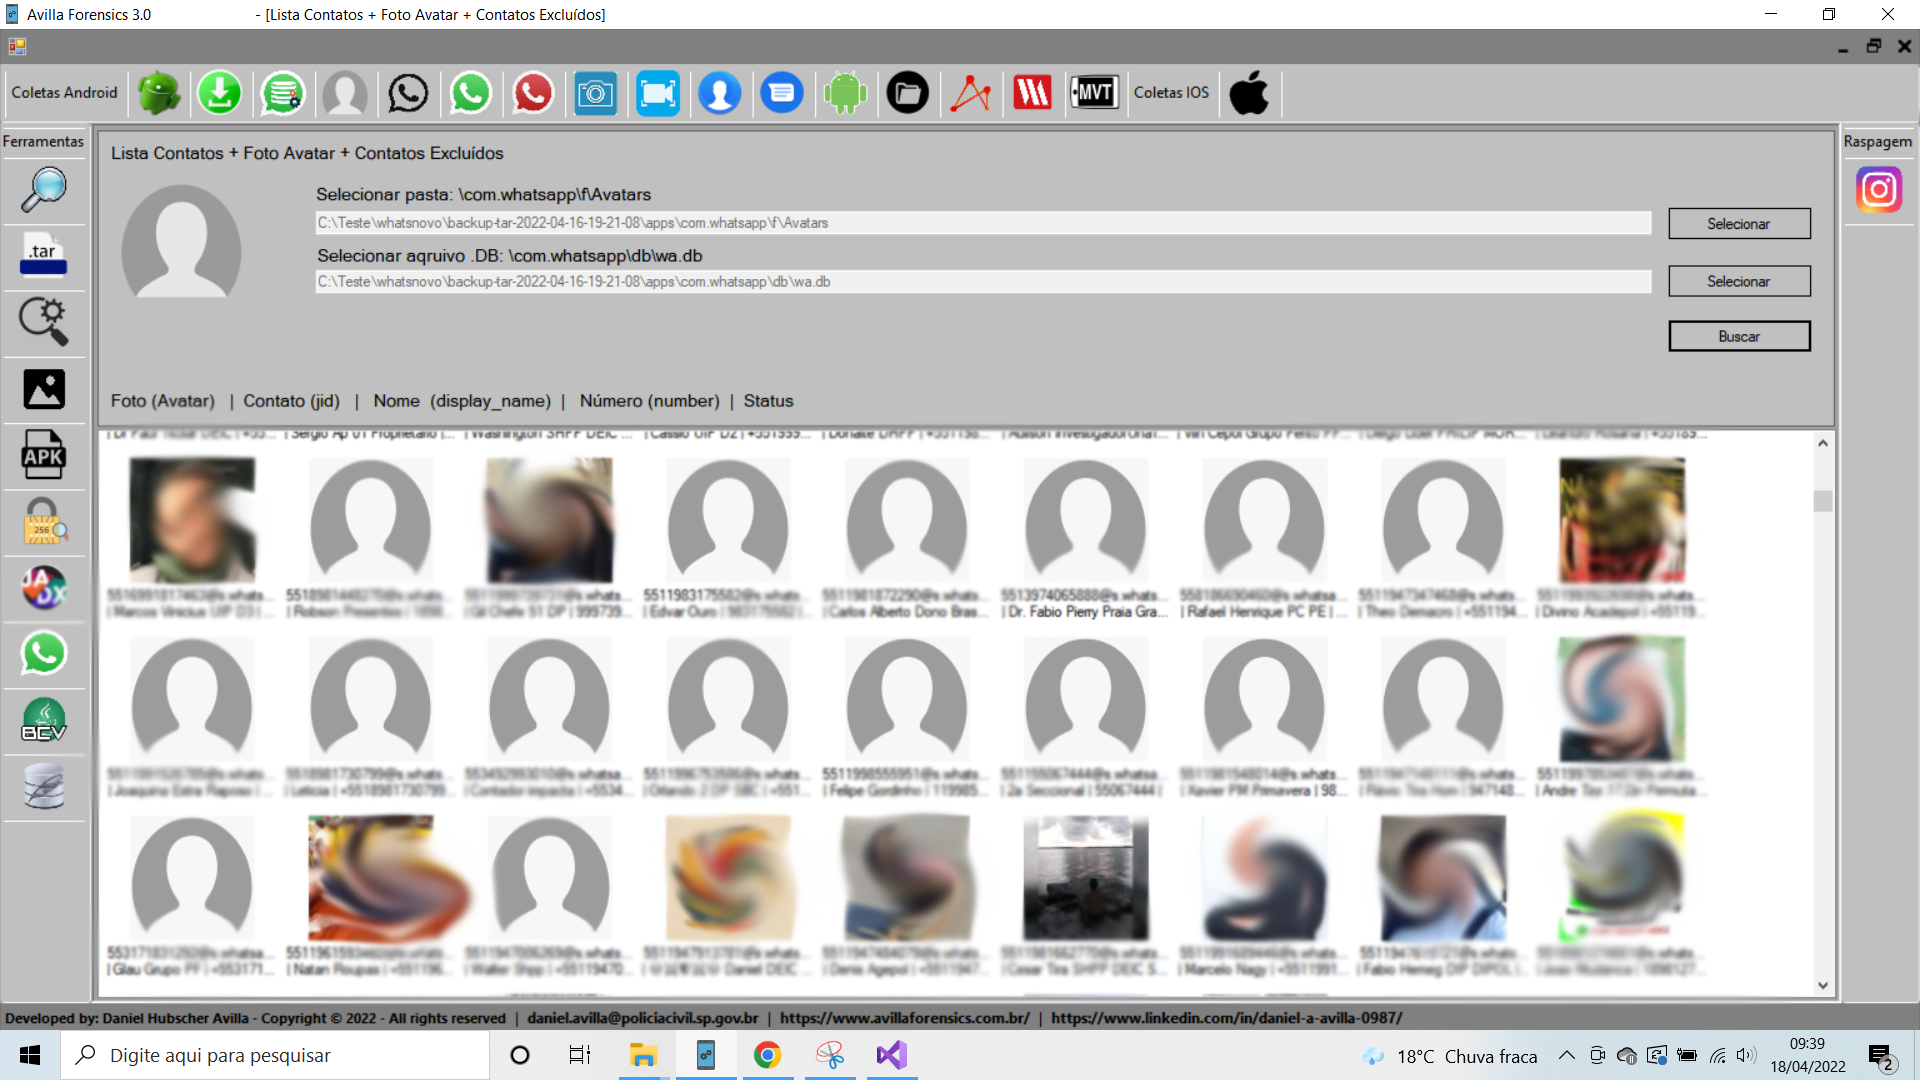
Task: Click the Coletas IOS toolbar label
Action: (1171, 93)
